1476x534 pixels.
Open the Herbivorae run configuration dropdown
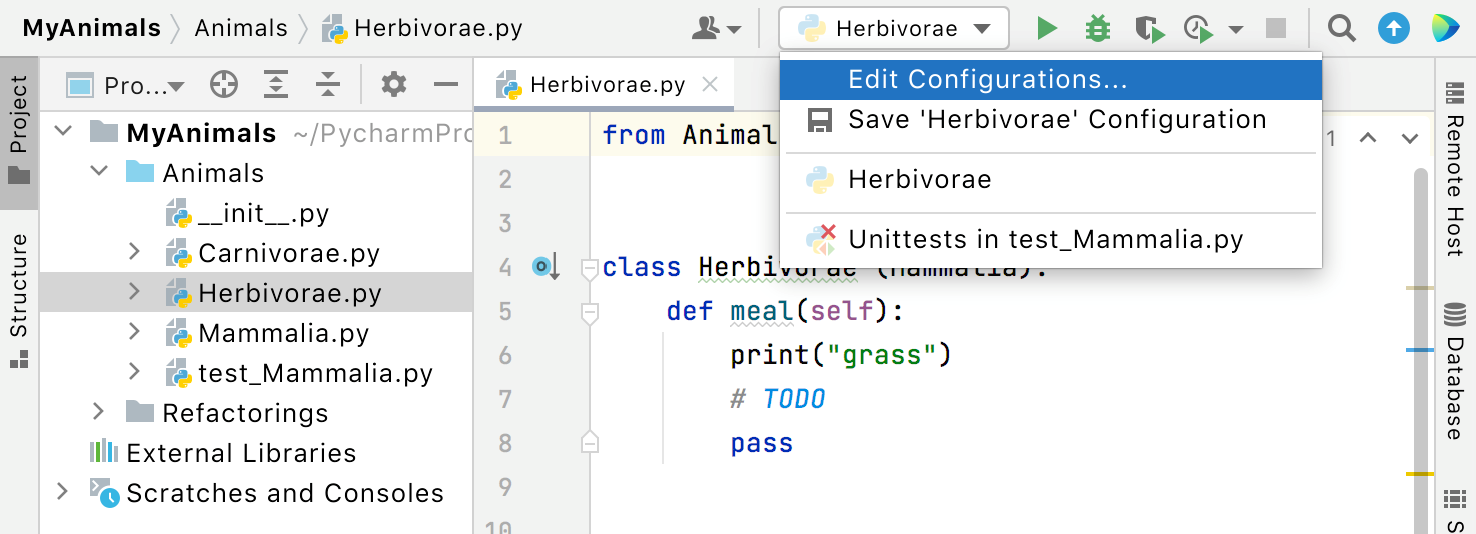(x=894, y=28)
